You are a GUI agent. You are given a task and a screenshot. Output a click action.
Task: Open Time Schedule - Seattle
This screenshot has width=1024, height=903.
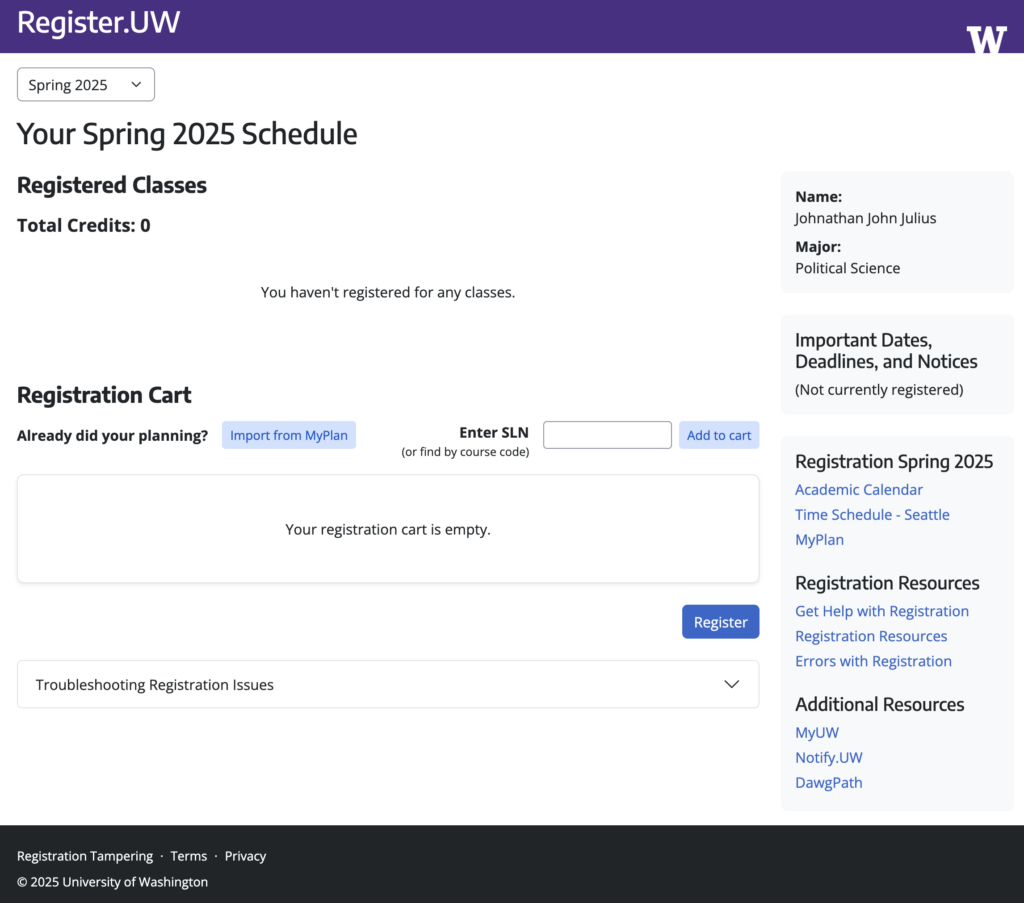[872, 514]
